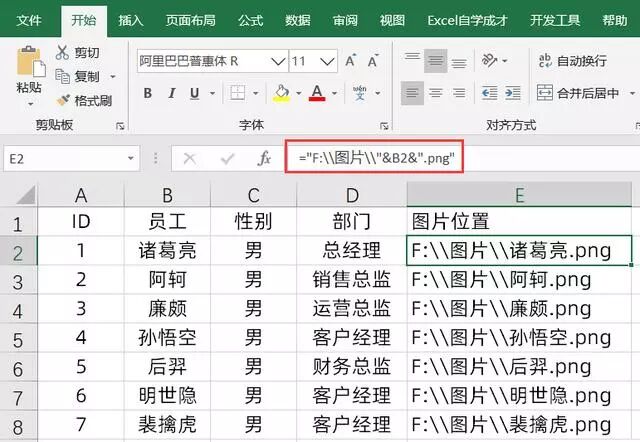Set bottom vertical alignment

tap(459, 61)
